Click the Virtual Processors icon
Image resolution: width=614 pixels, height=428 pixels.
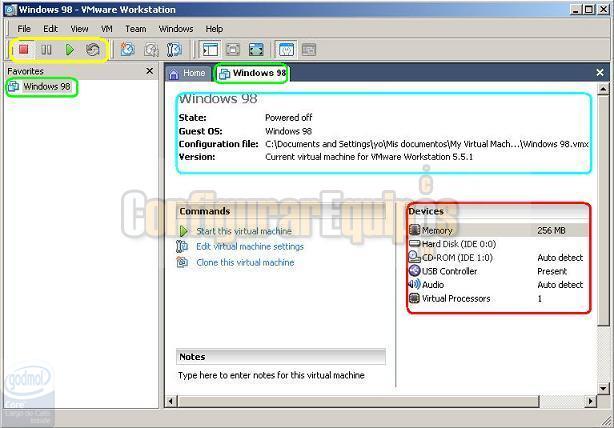point(414,298)
